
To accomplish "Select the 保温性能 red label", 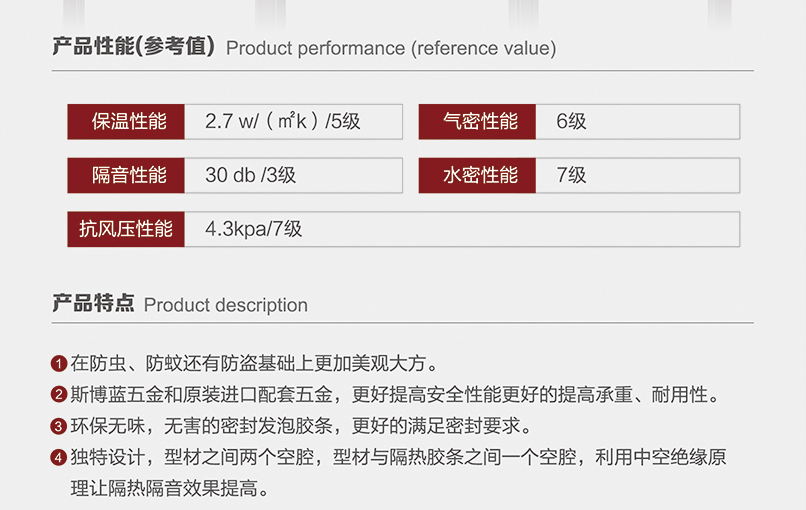I will pos(126,122).
